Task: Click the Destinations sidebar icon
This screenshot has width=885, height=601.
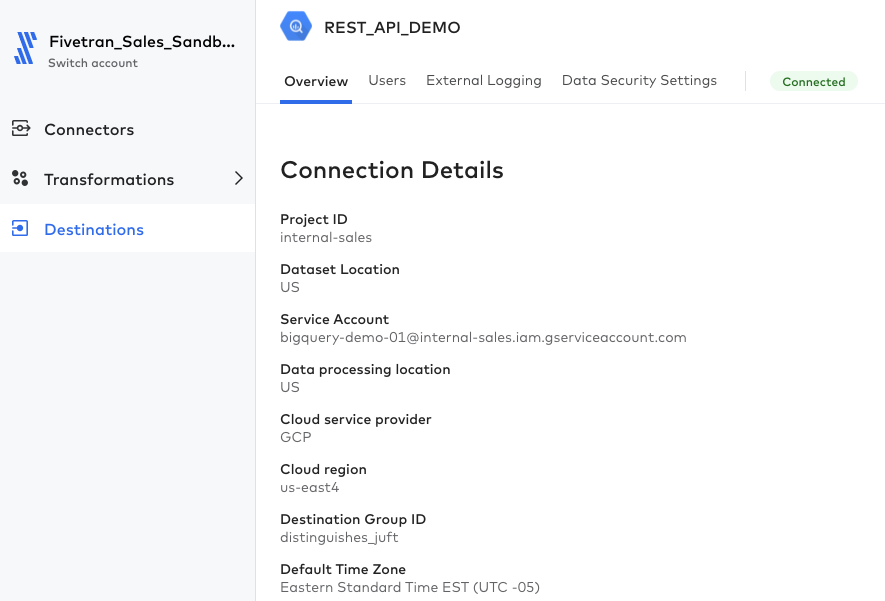Action: pos(20,229)
